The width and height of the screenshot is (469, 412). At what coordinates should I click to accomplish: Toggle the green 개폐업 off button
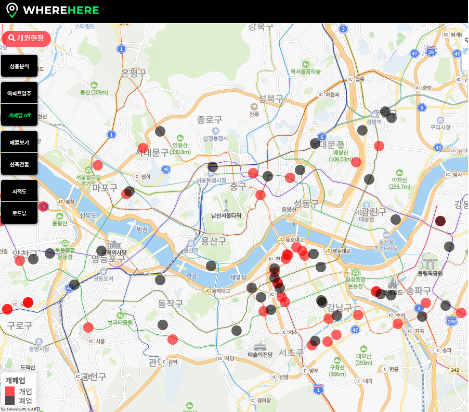(19, 115)
